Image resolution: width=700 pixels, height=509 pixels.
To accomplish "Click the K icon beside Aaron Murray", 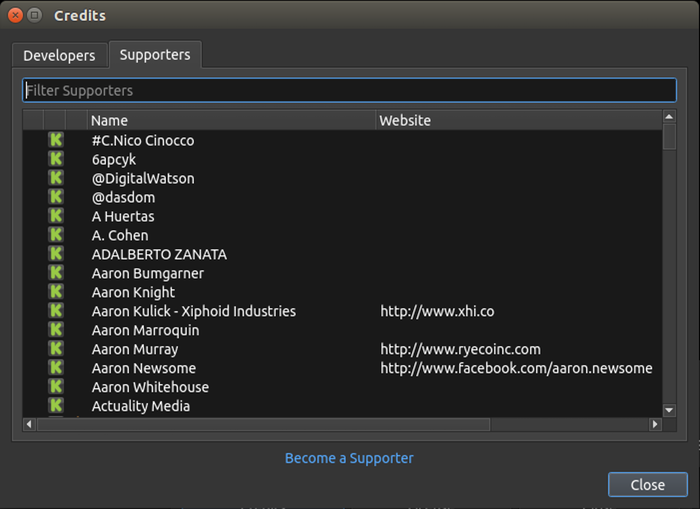I will (56, 349).
